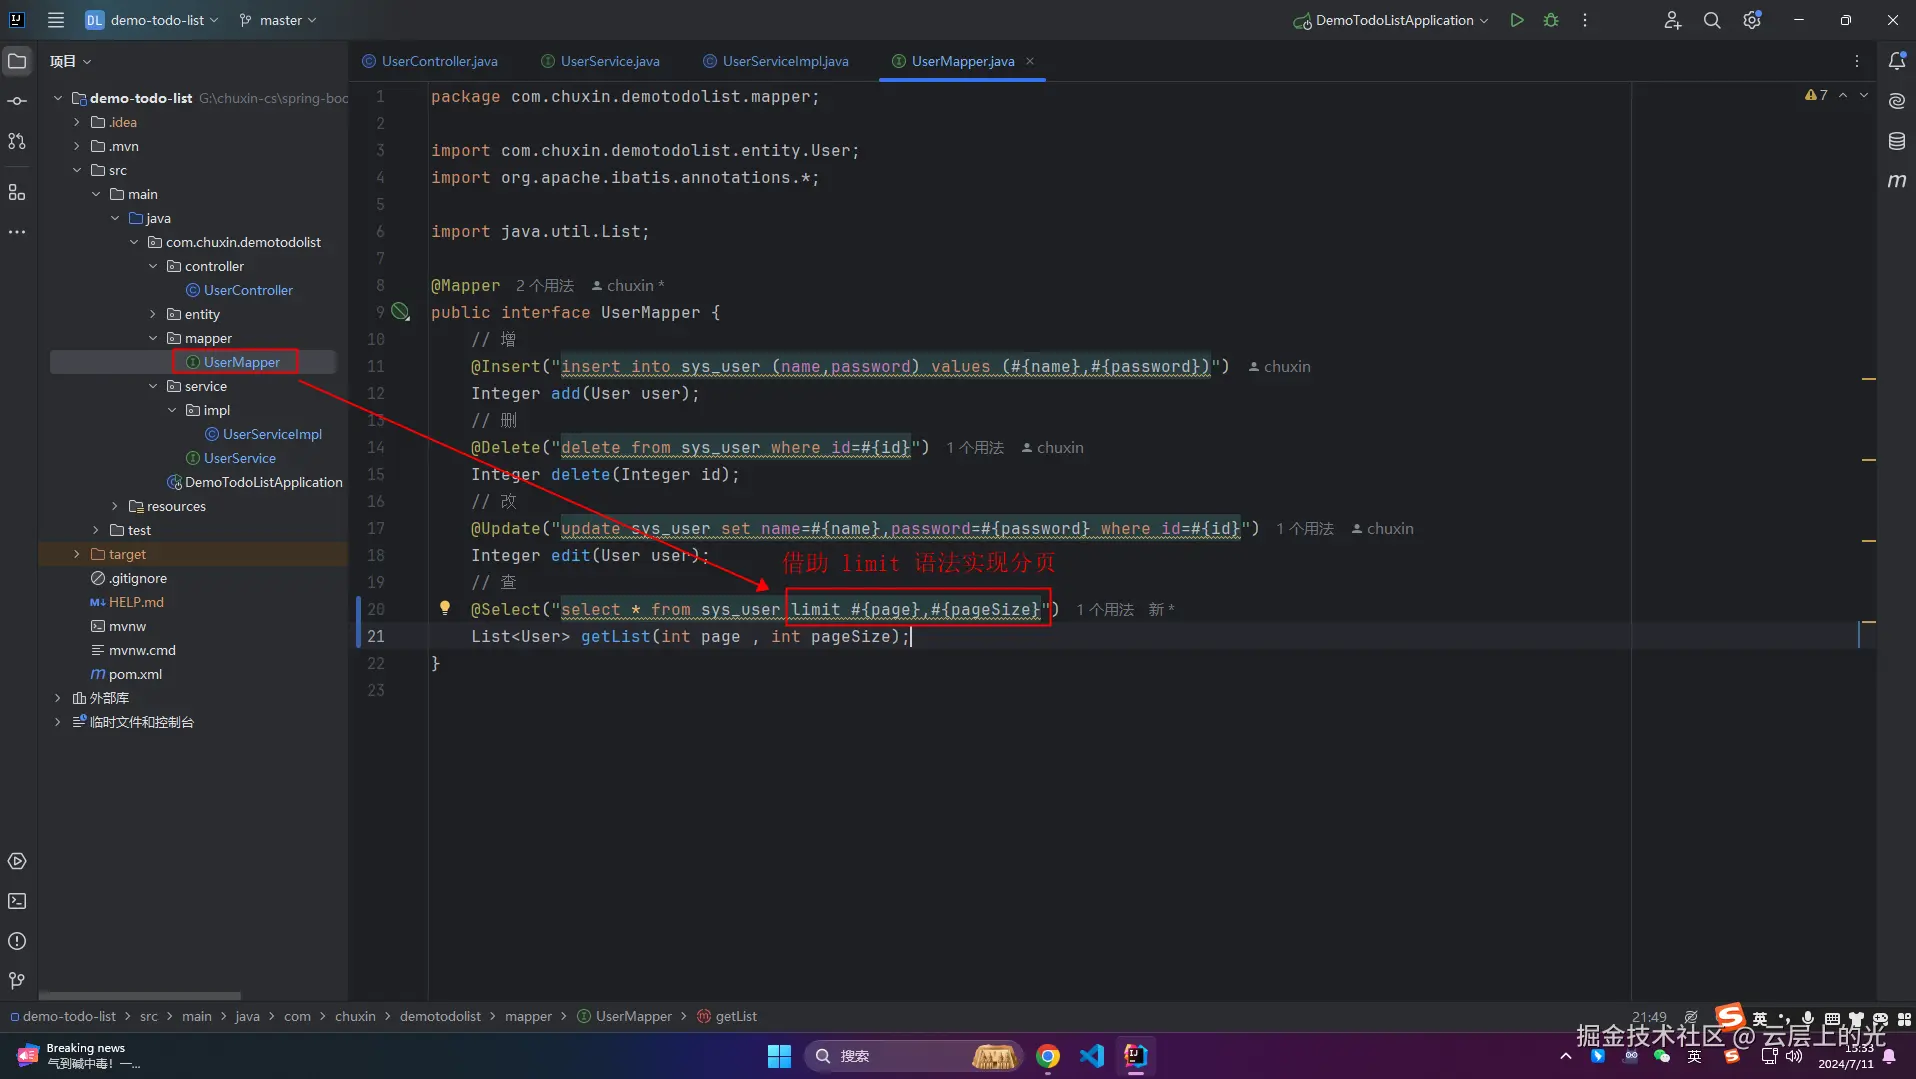
Task: Open Search Everywhere magnifier
Action: tap(1712, 20)
